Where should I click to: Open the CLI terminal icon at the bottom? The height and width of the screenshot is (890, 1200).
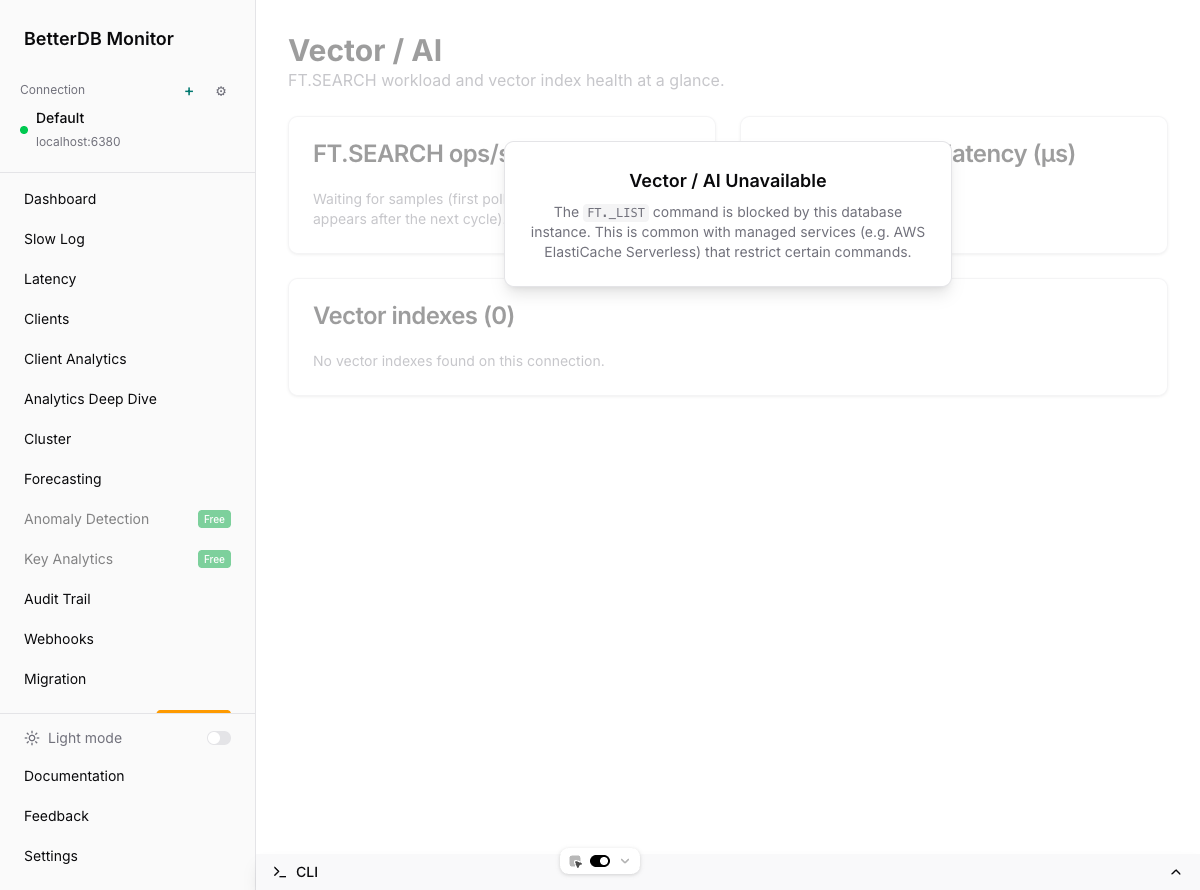pos(279,871)
